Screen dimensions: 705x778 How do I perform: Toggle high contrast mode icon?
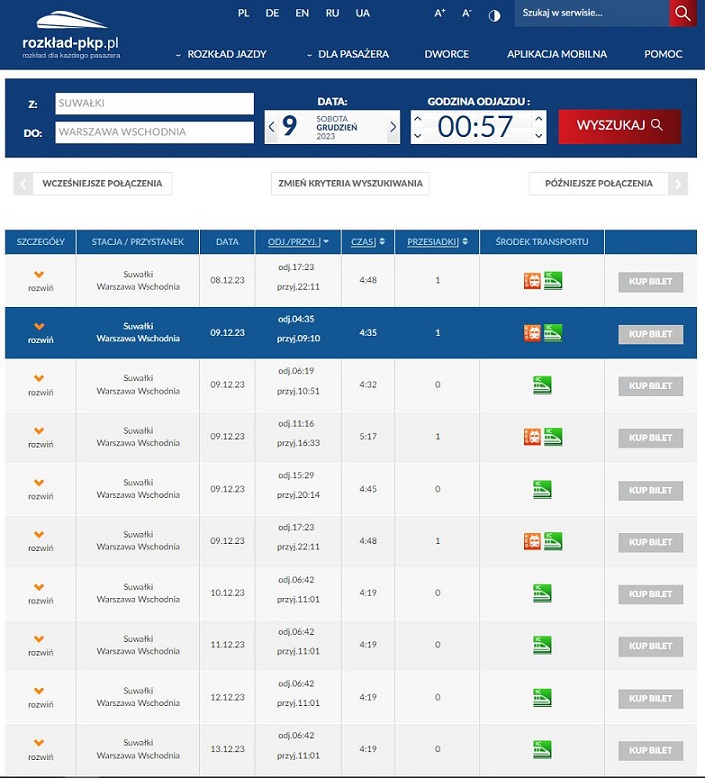(x=494, y=14)
